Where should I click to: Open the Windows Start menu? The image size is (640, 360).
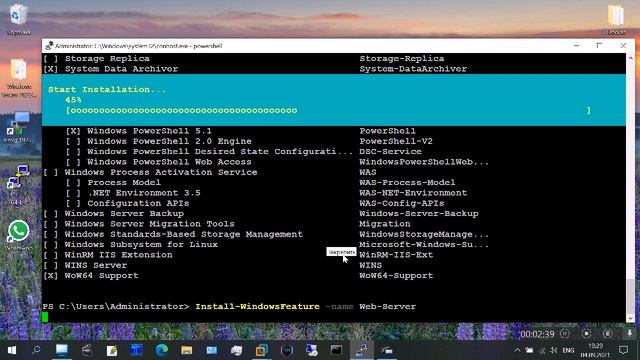point(11,350)
